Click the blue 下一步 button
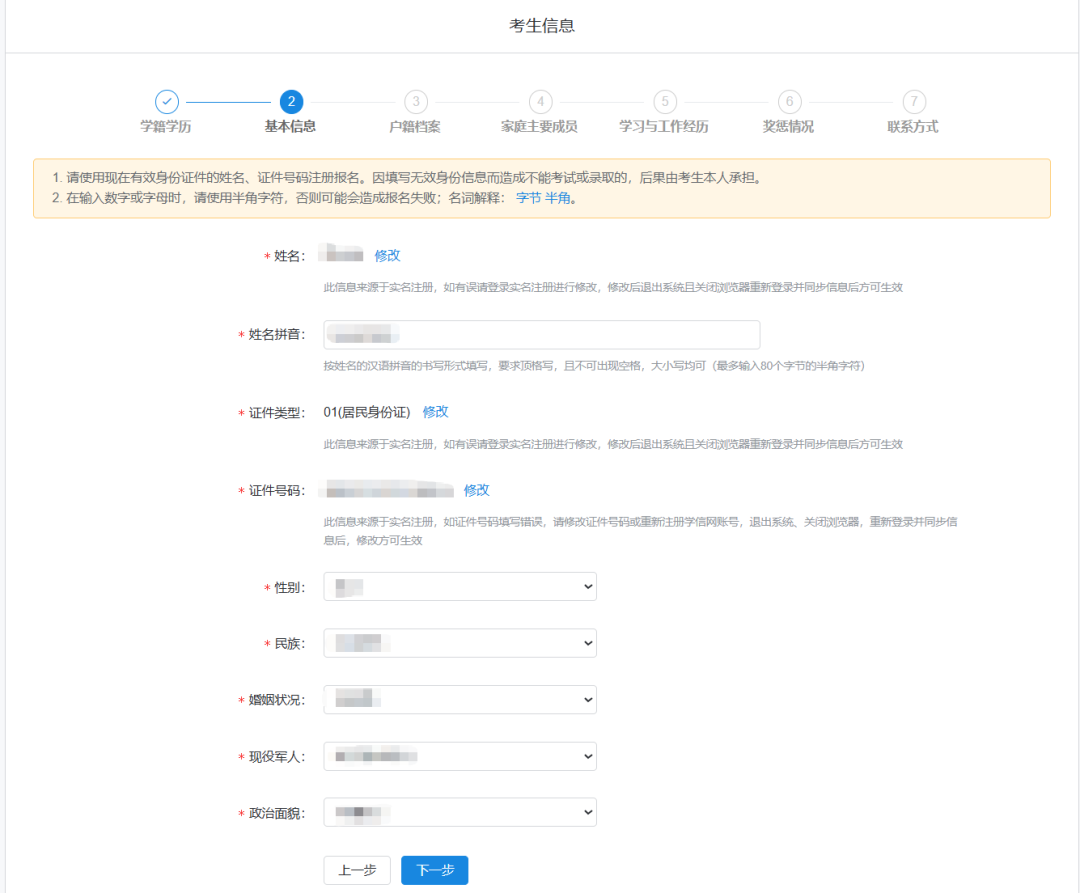 [435, 870]
